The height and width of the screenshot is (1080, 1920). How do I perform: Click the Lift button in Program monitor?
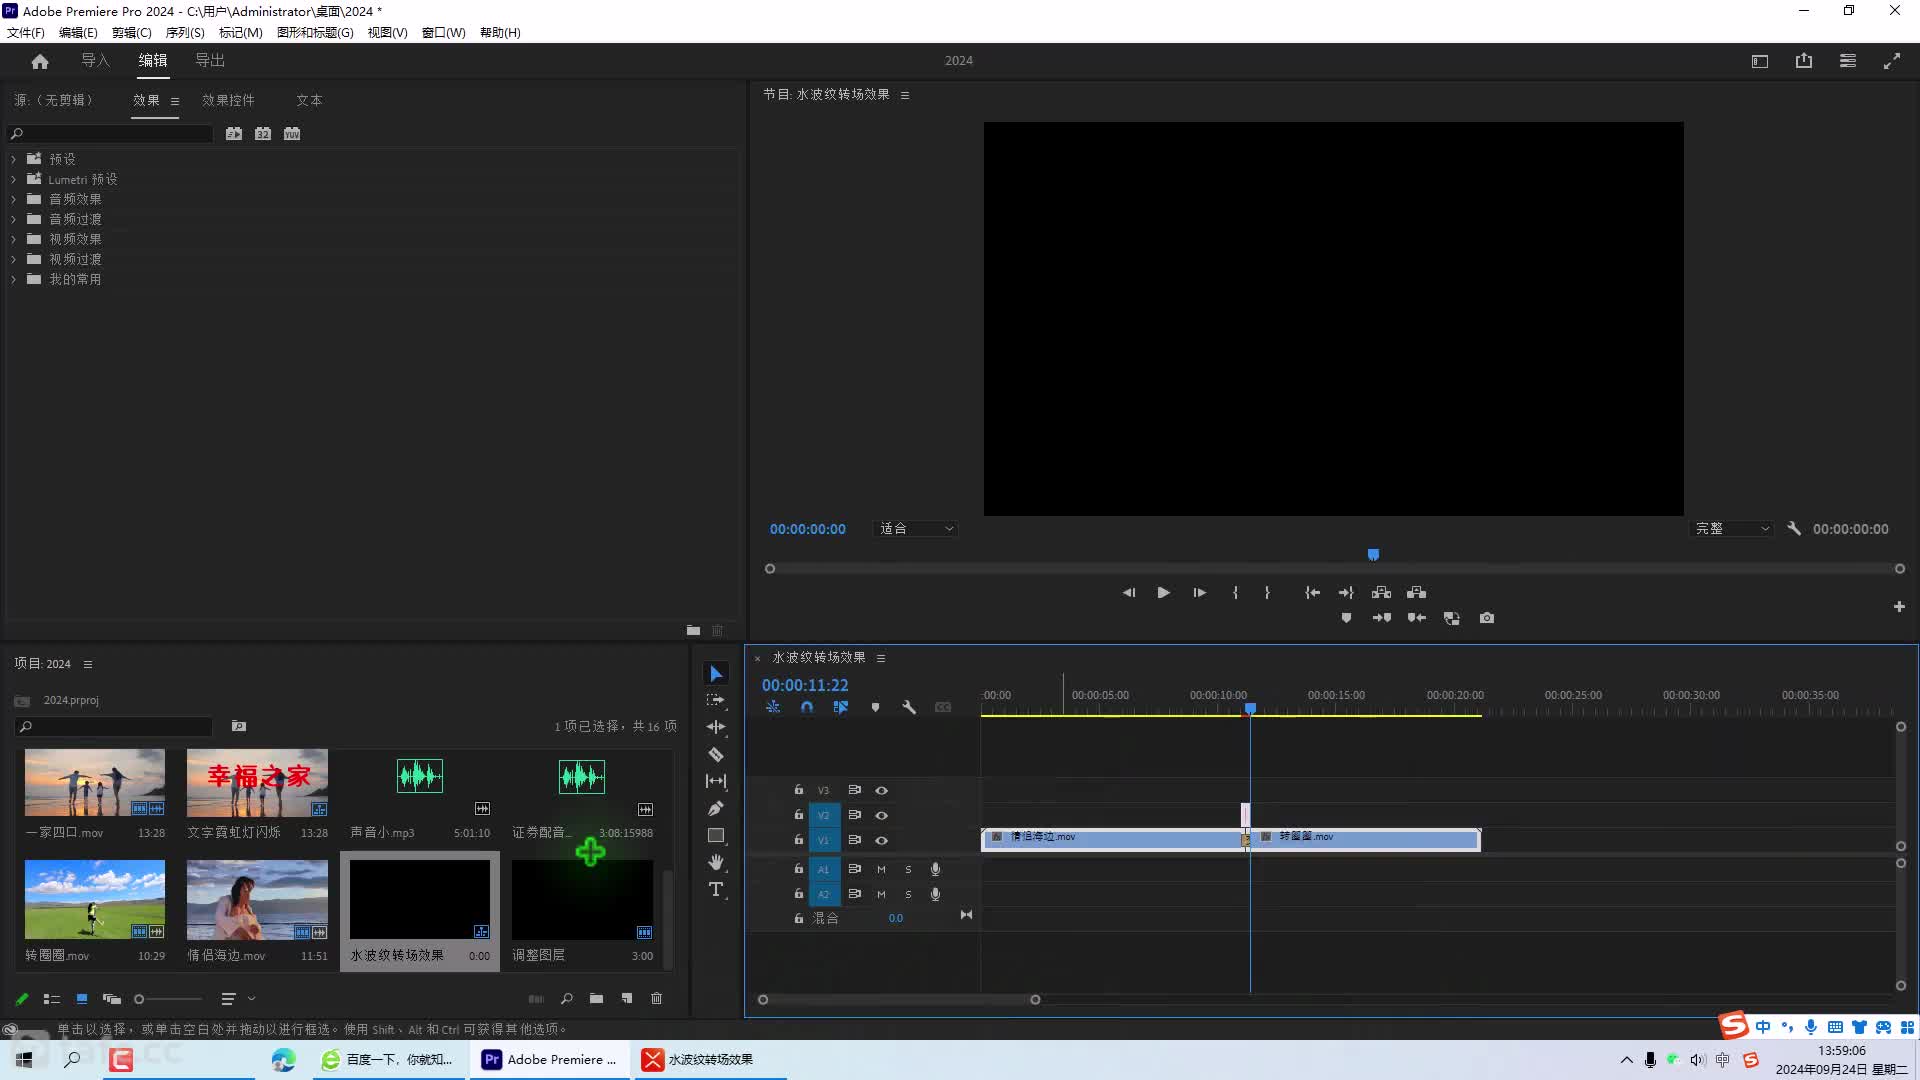click(1381, 593)
